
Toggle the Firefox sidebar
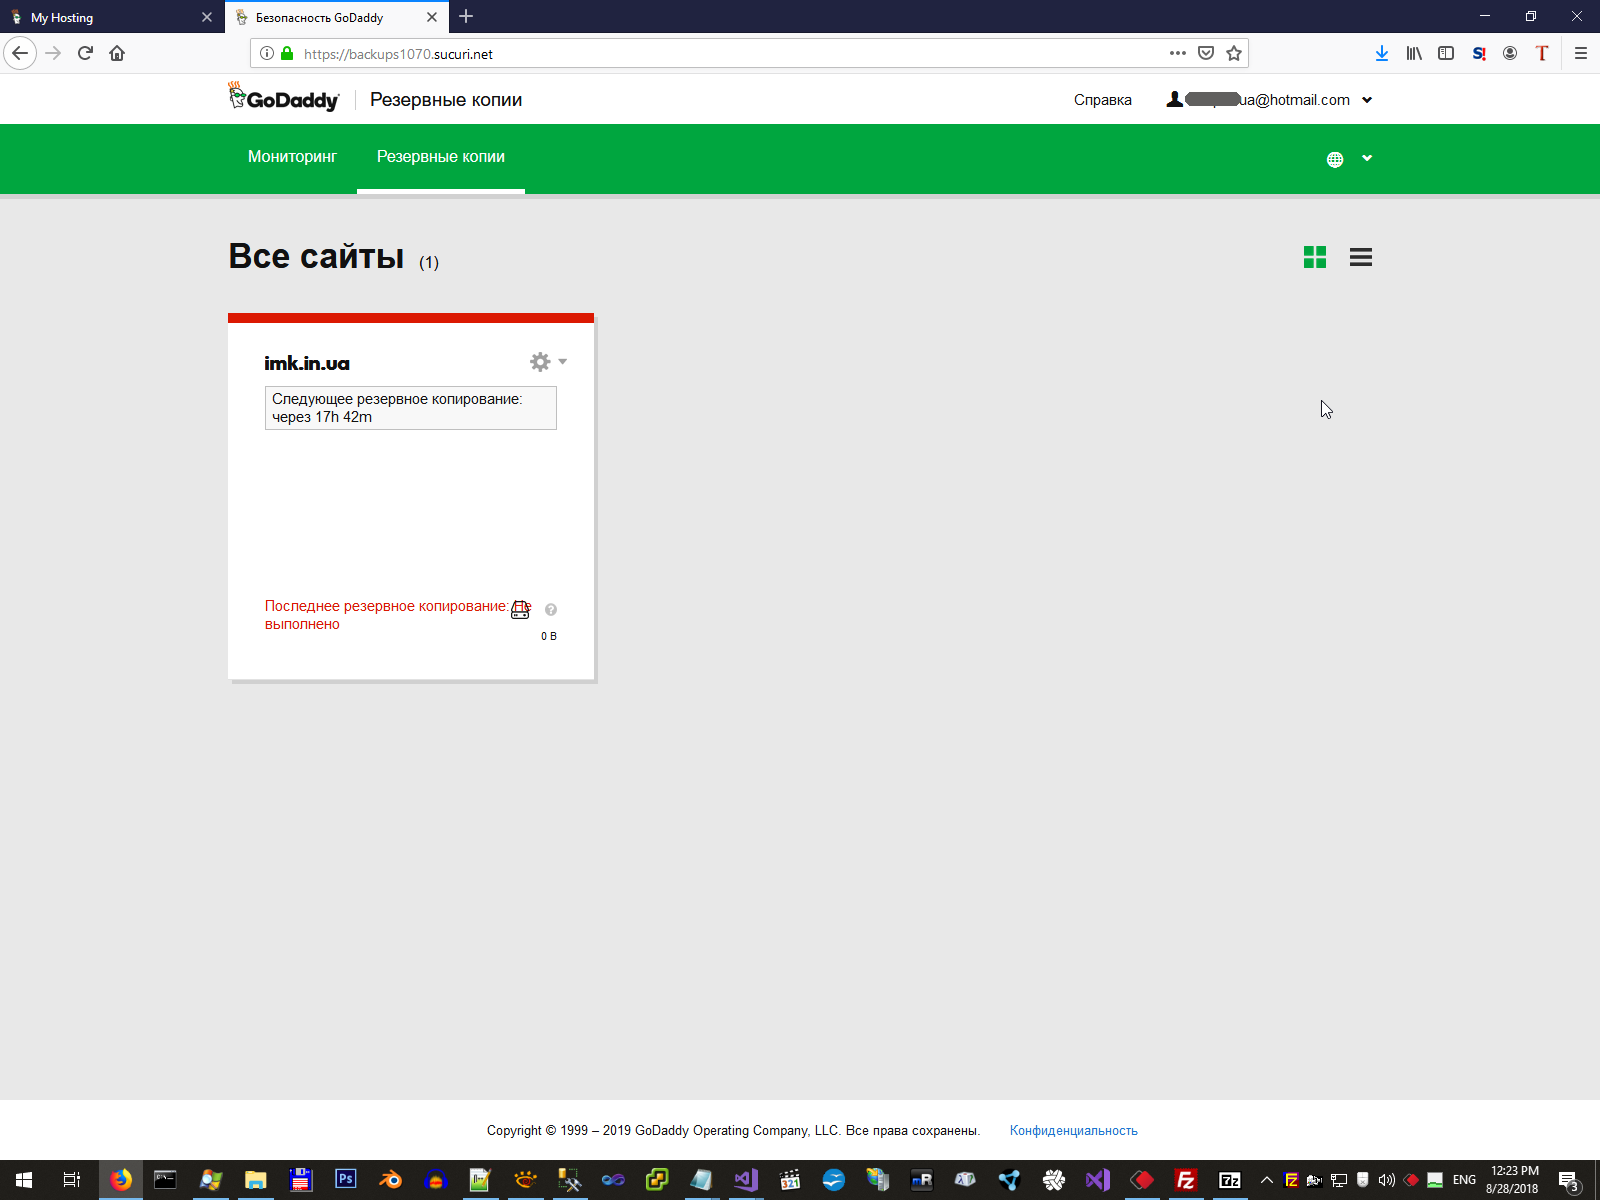1446,53
